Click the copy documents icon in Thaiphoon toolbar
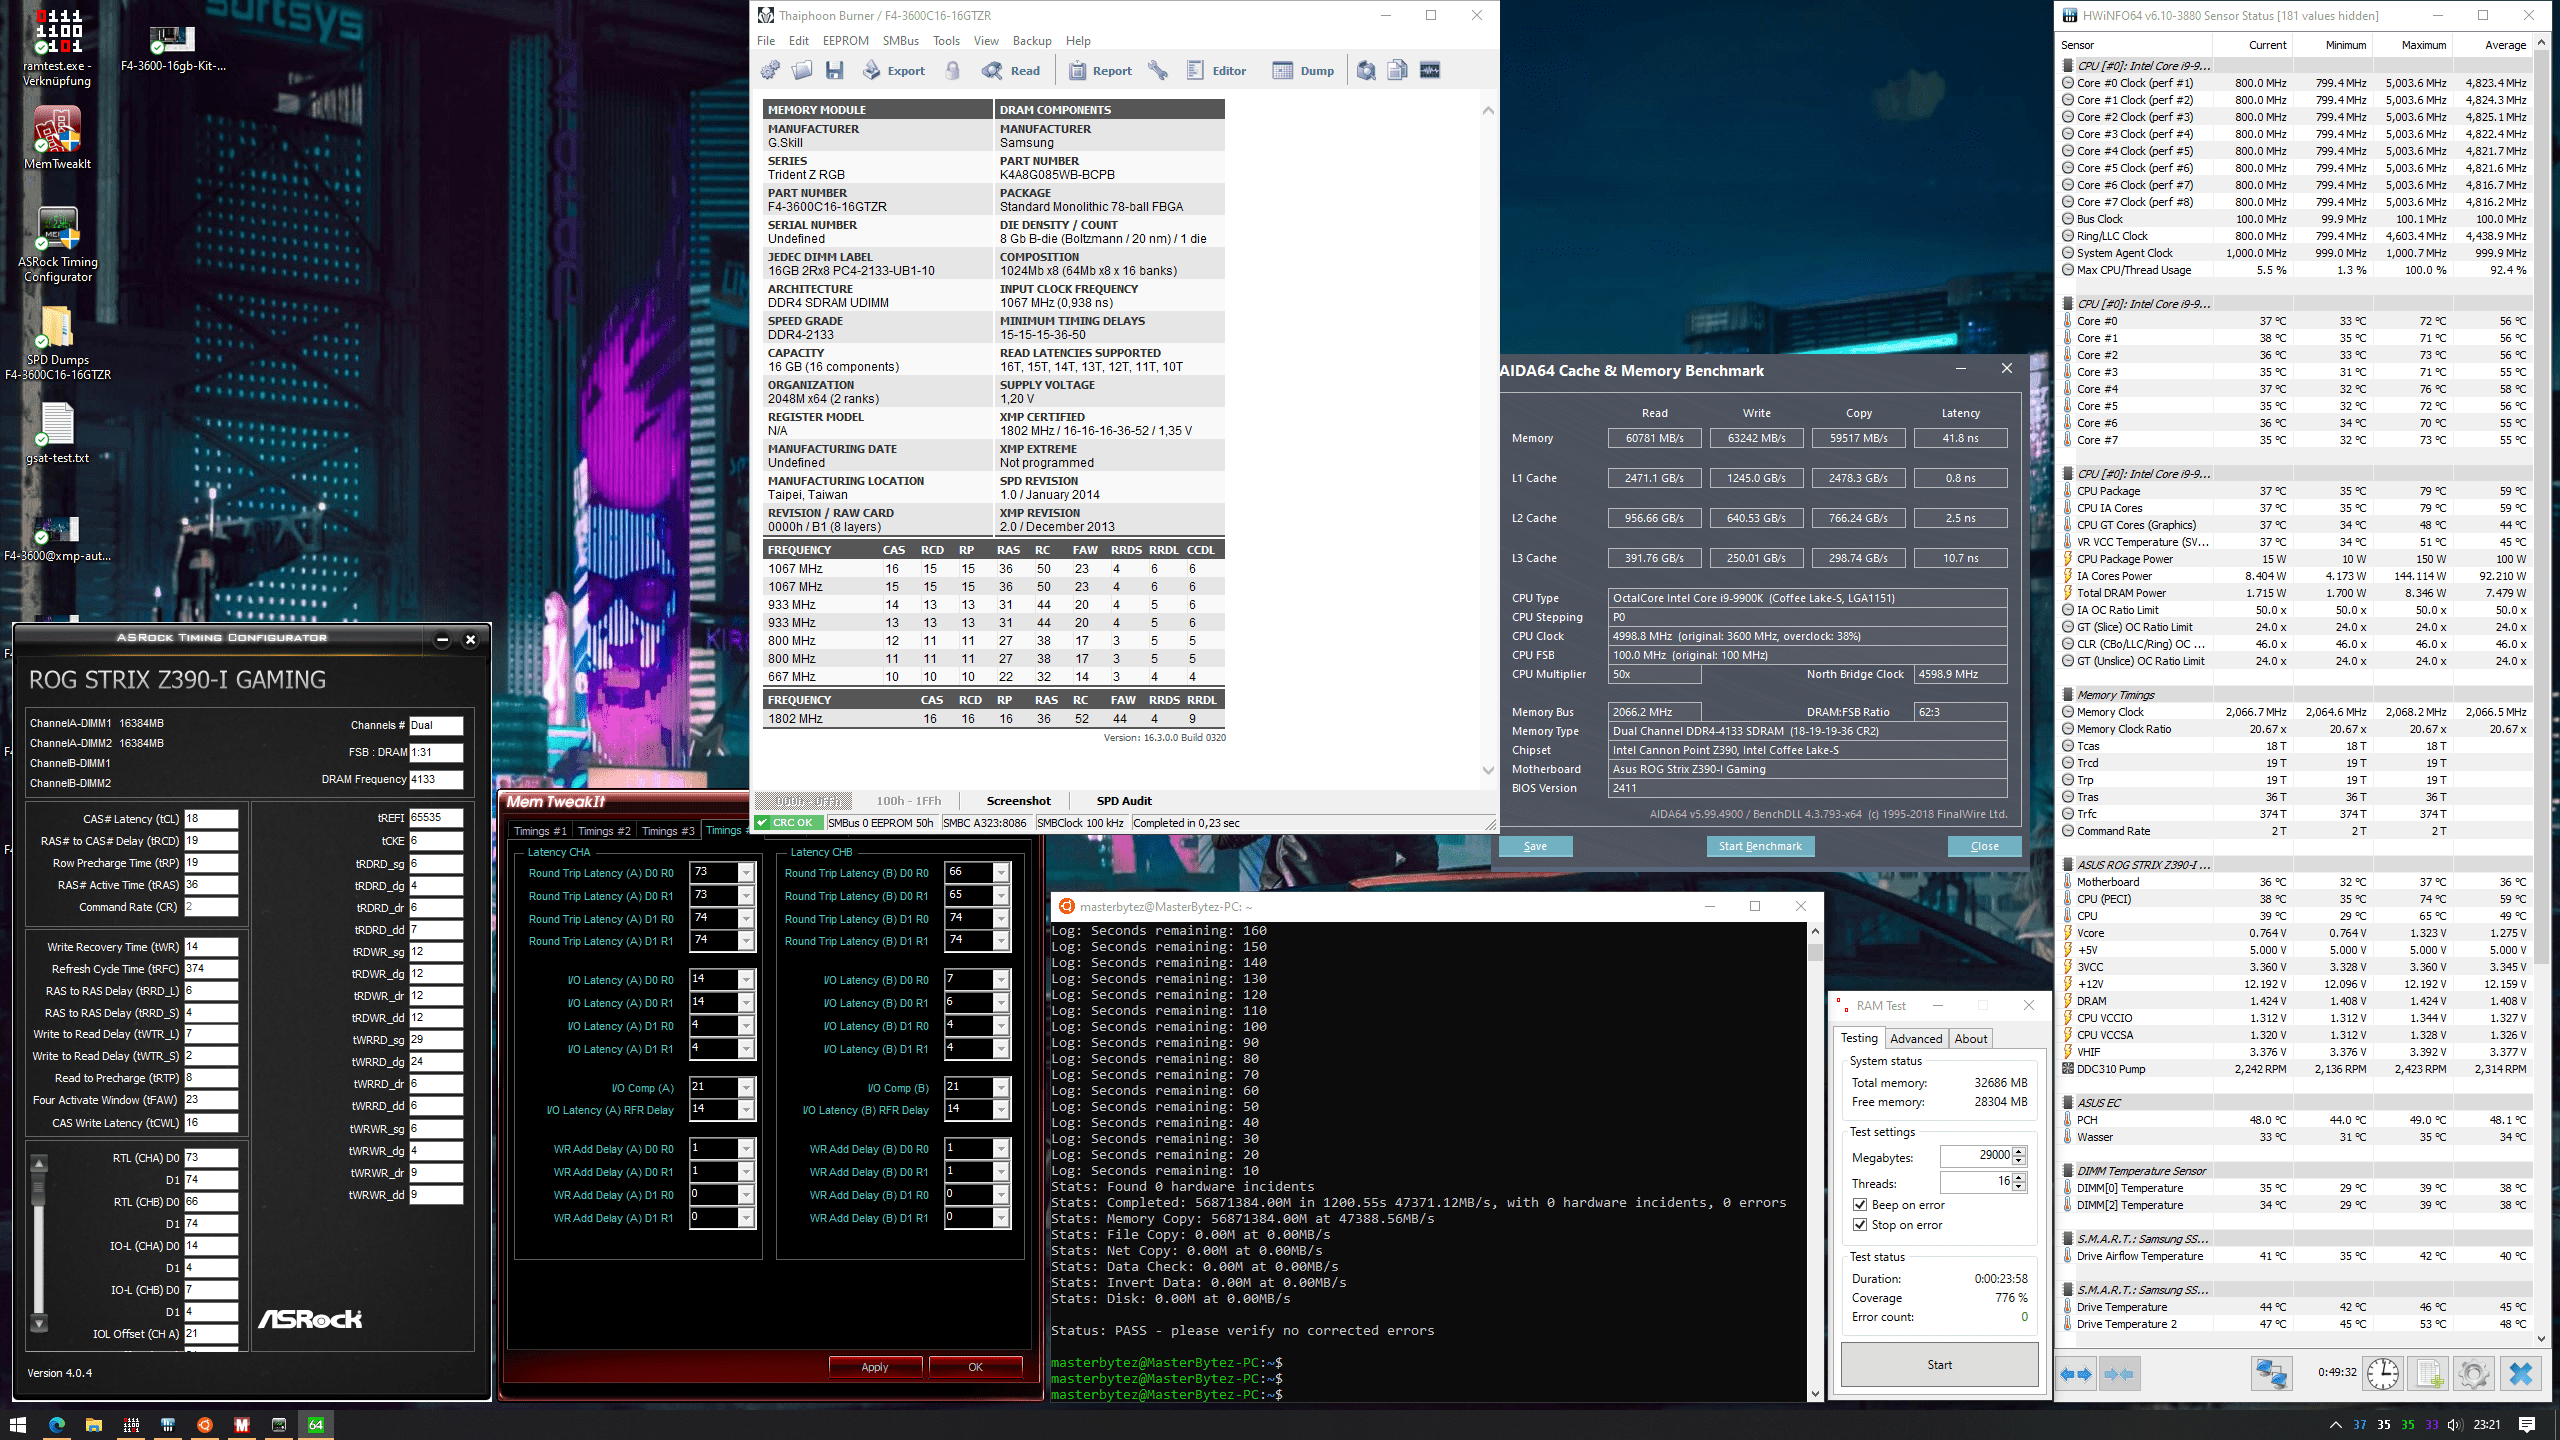 (x=1398, y=70)
